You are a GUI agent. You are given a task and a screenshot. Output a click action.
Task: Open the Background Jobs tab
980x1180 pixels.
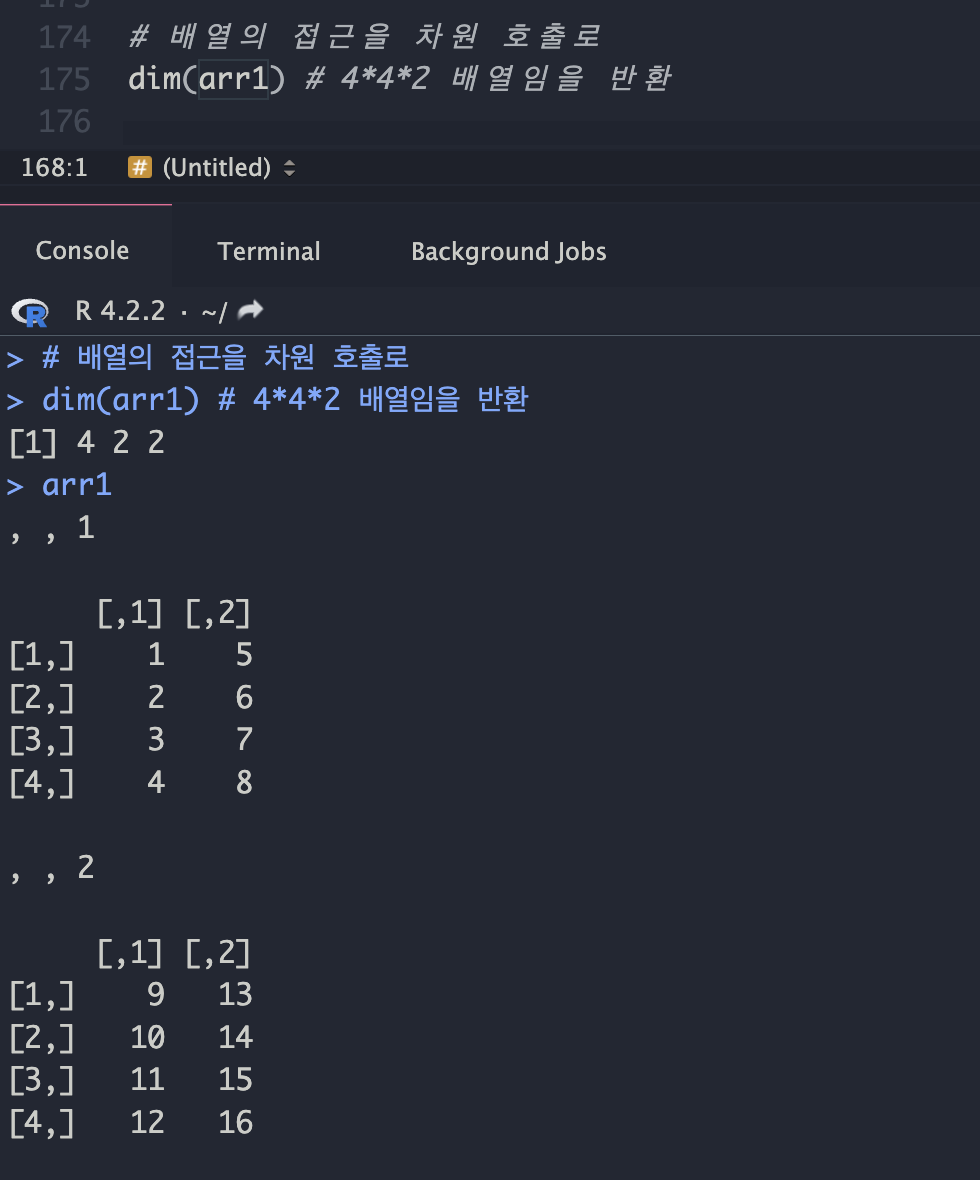click(509, 251)
